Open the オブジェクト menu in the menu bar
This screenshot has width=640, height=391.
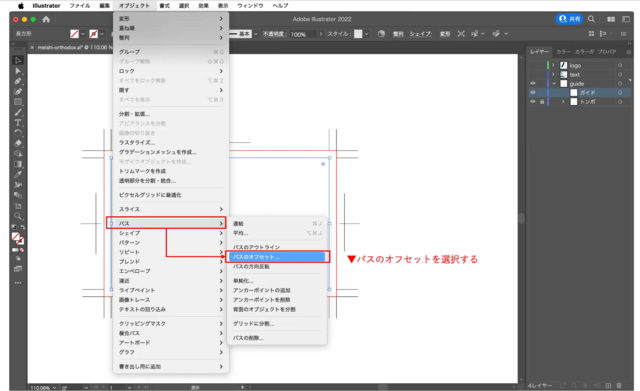(x=134, y=6)
